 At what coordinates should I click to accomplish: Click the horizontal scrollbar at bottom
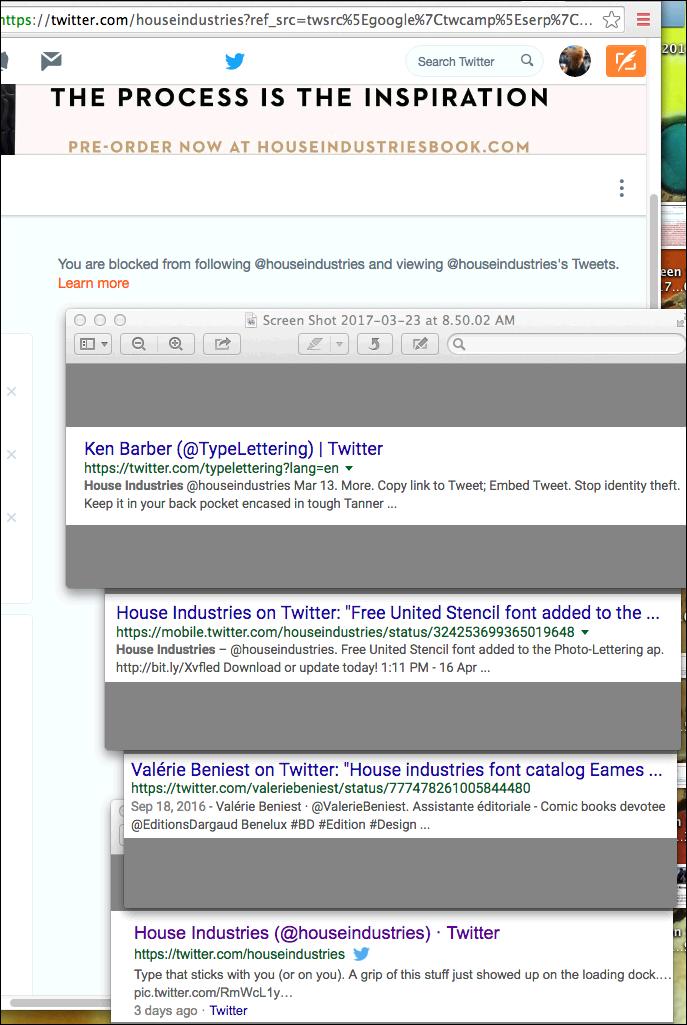click(60, 1002)
